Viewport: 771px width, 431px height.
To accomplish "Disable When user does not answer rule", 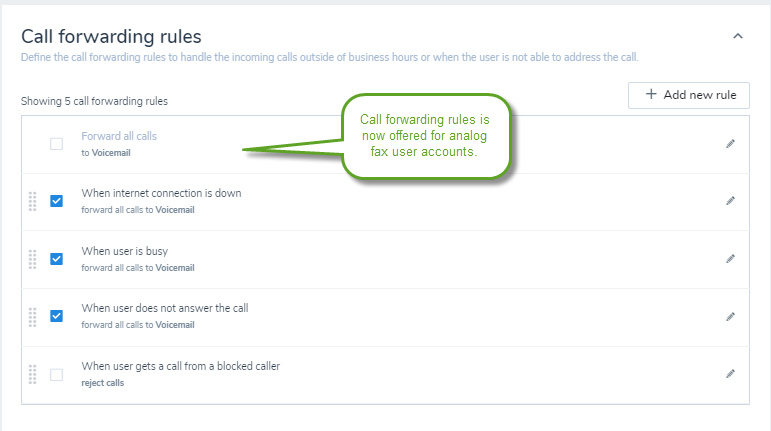I will click(57, 316).
